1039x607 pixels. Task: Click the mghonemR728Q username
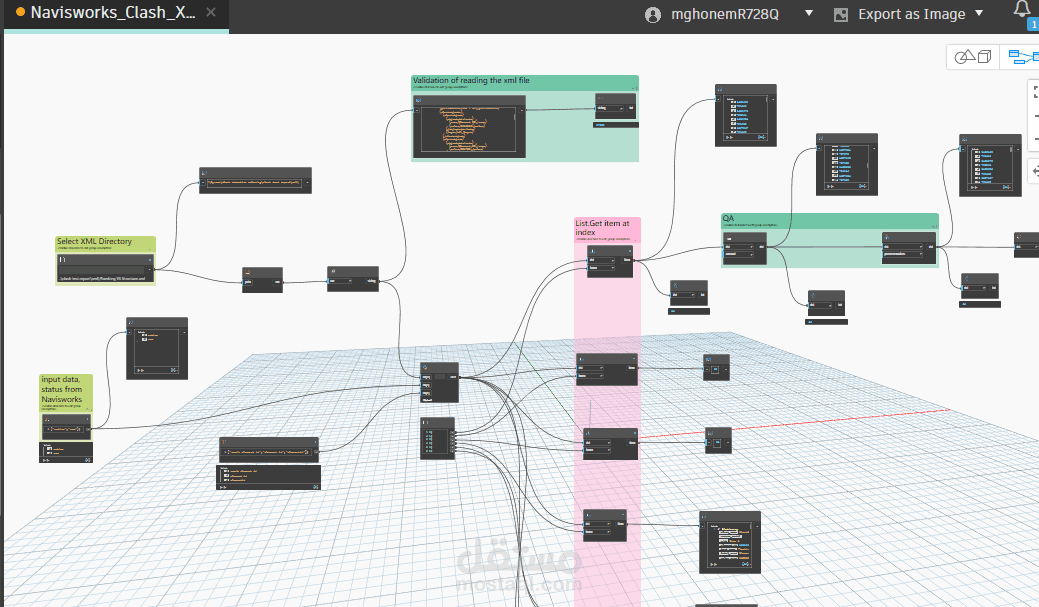pyautogui.click(x=725, y=14)
